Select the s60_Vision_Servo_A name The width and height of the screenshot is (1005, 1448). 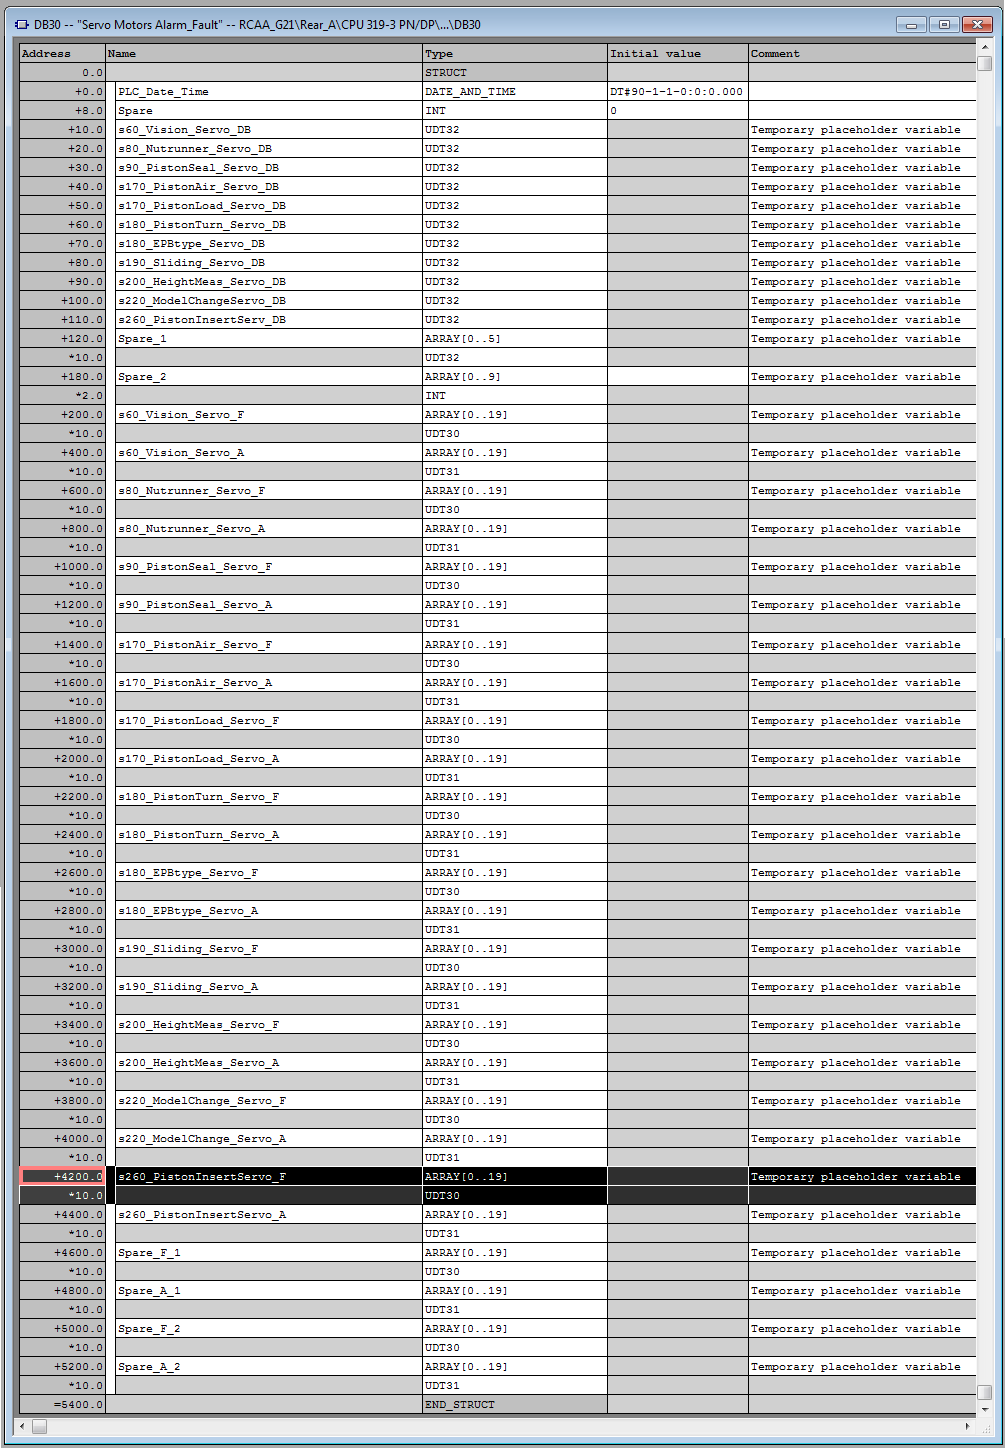pos(269,453)
